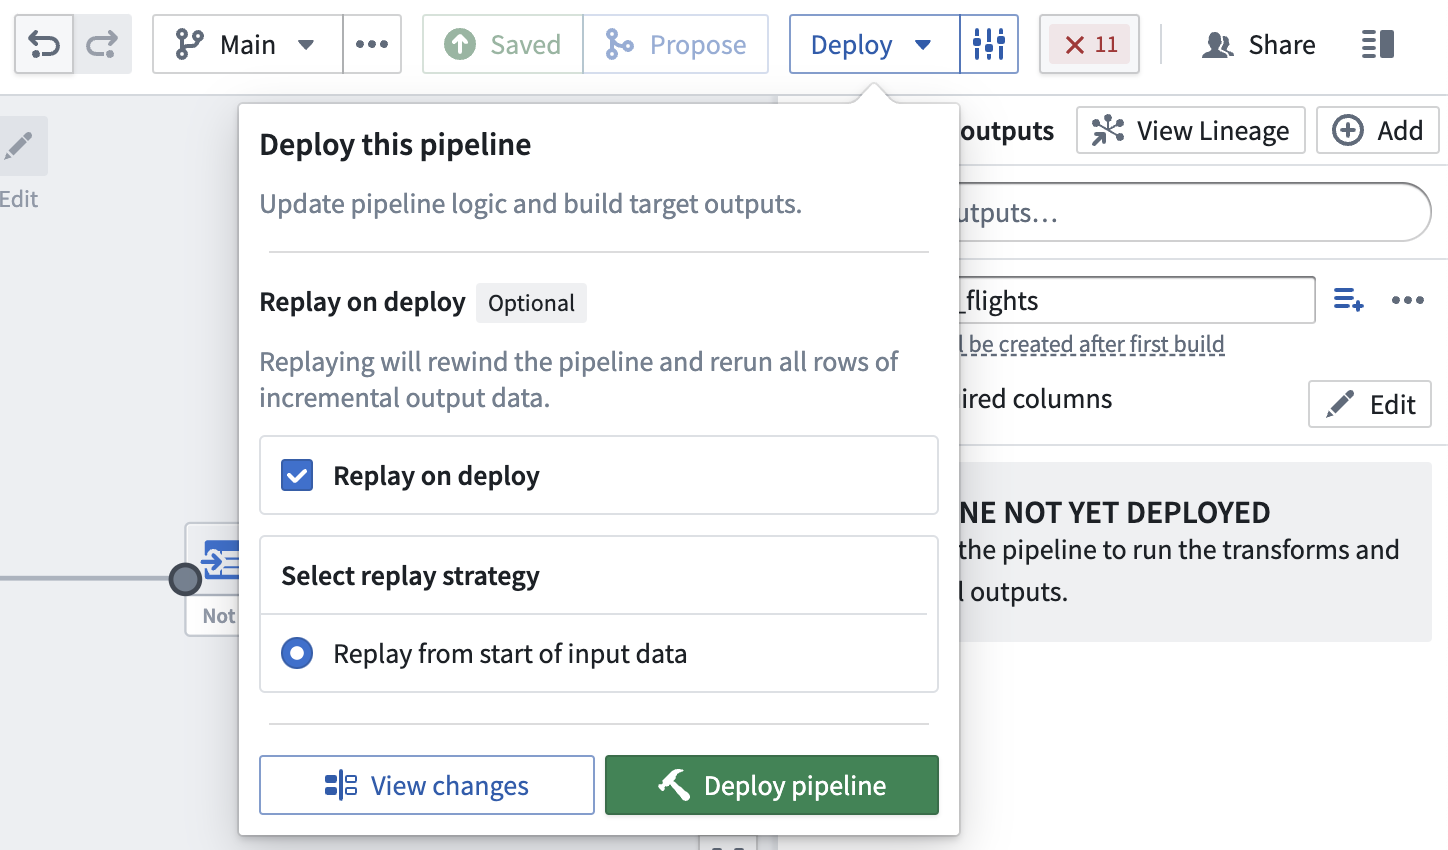Click 'Select replay strategy' heading
Screen dimensions: 1448x850
410,576
